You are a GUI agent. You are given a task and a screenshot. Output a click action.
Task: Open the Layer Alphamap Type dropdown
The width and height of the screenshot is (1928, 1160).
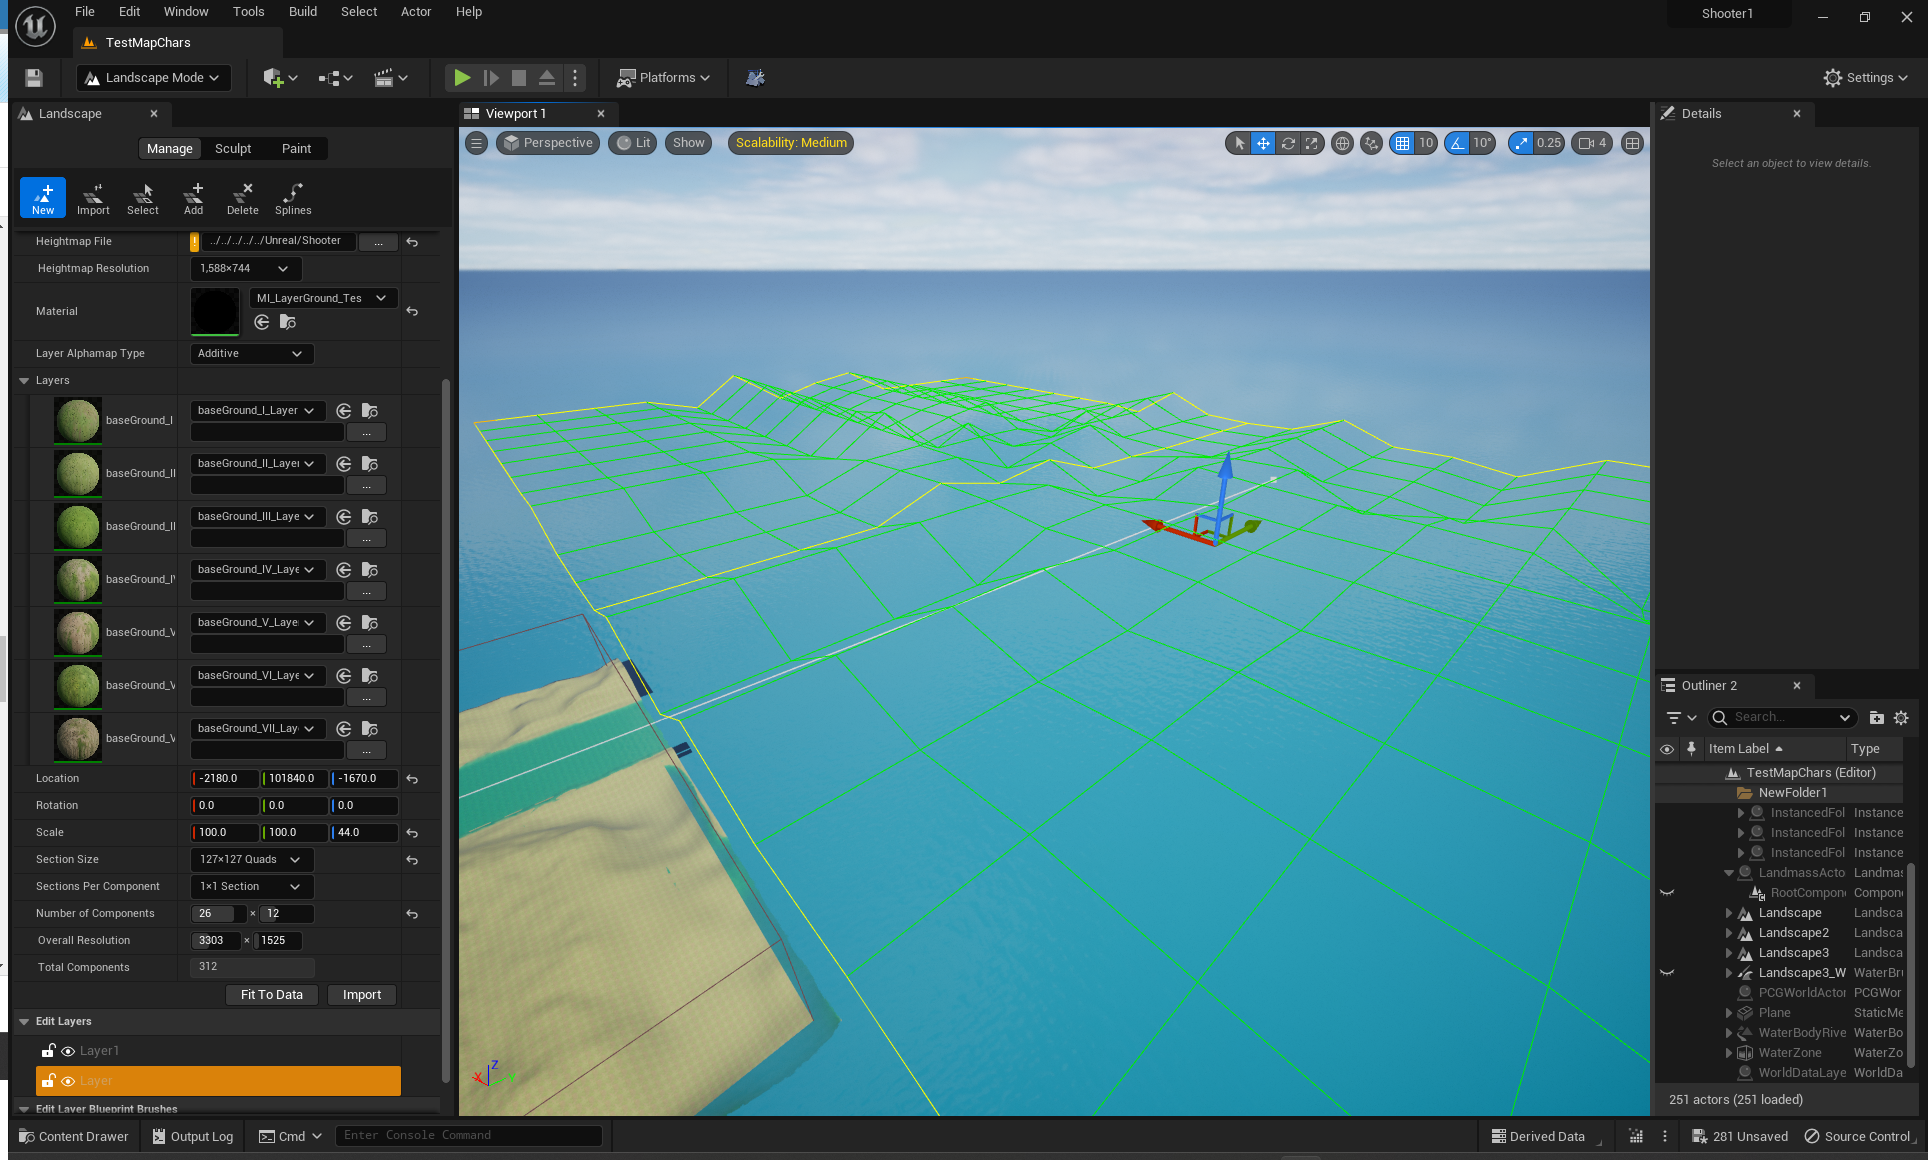251,353
